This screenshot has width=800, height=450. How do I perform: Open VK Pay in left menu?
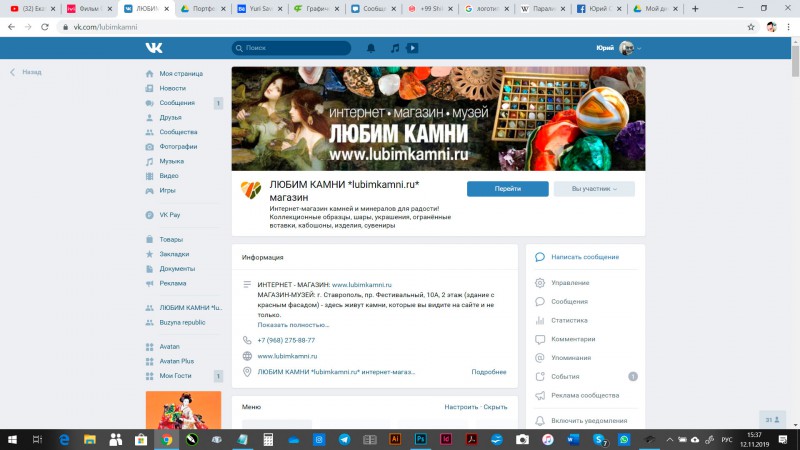(169, 215)
